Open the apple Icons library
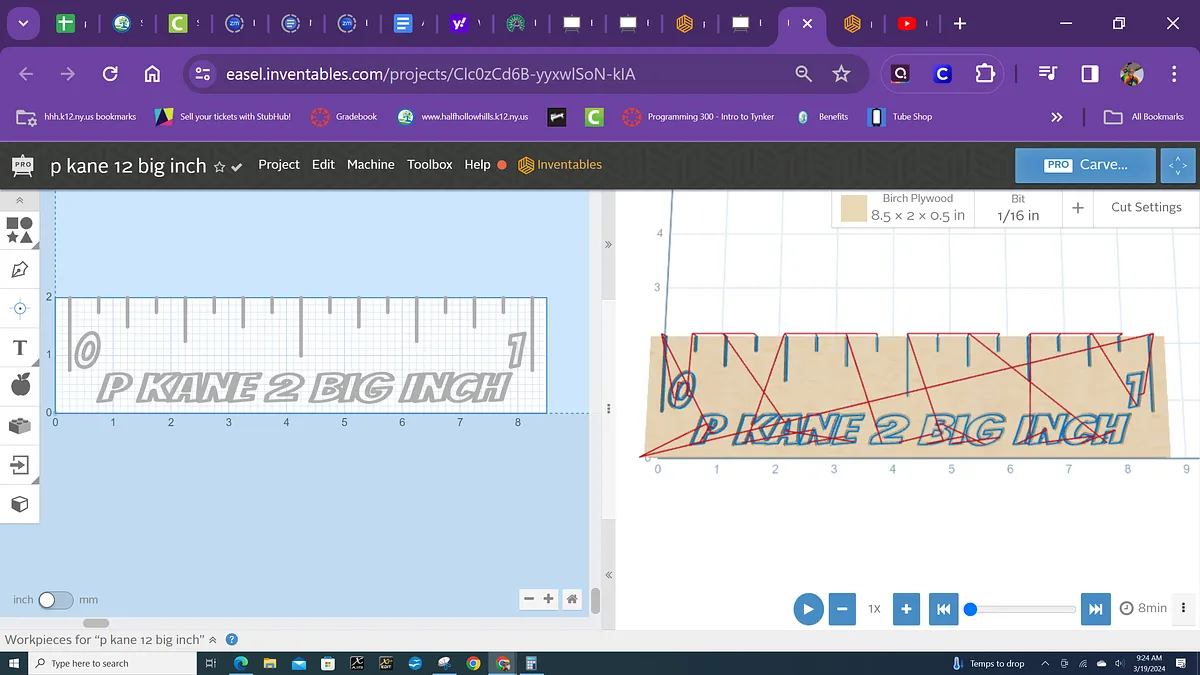Screen dimensions: 1200x675 click(x=19, y=386)
